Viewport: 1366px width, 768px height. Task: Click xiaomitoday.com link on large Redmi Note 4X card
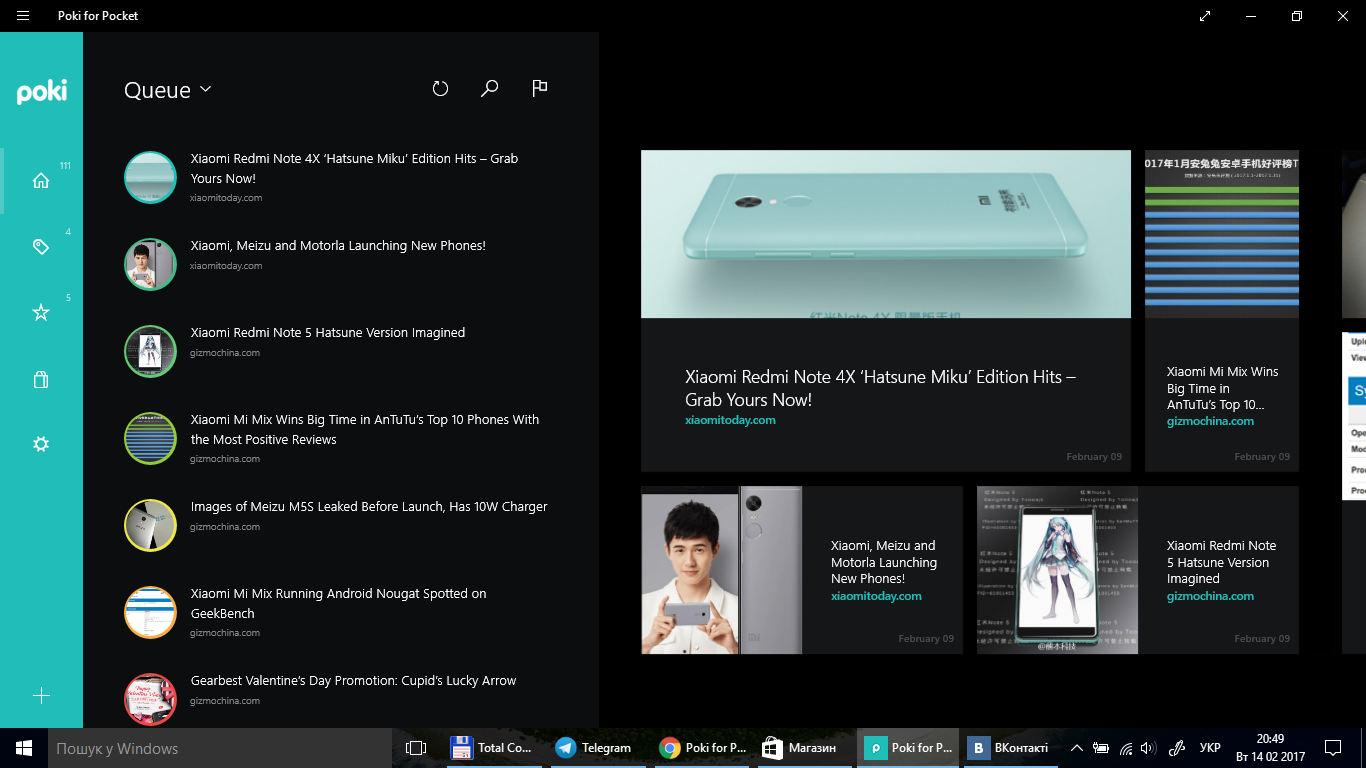(x=730, y=420)
